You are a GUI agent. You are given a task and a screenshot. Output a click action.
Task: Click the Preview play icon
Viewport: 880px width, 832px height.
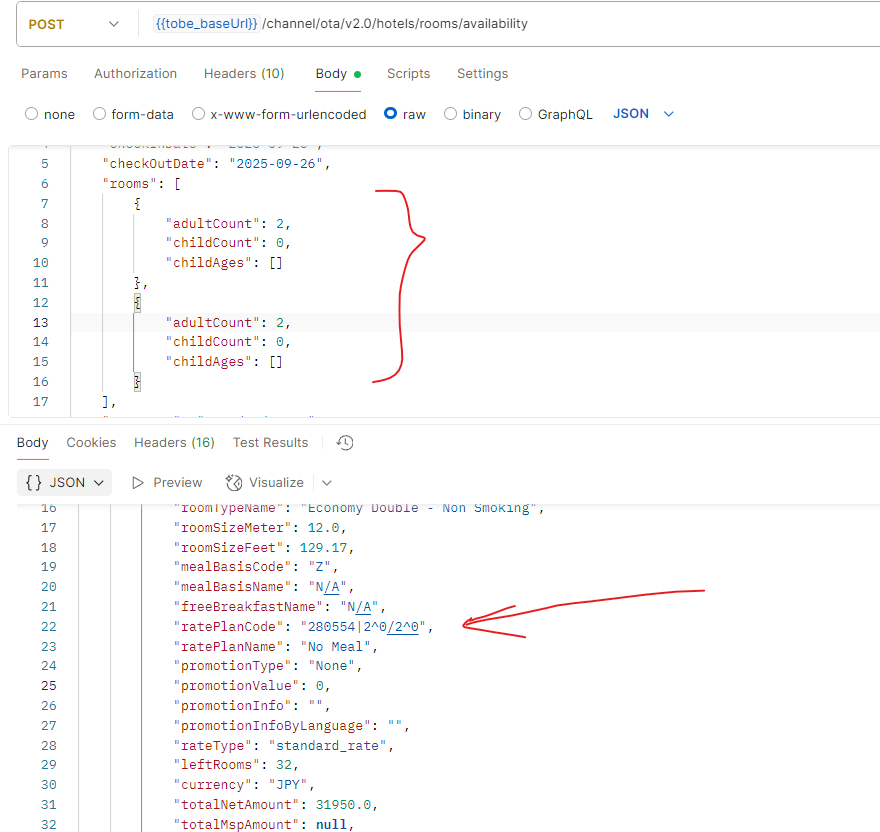click(x=138, y=483)
